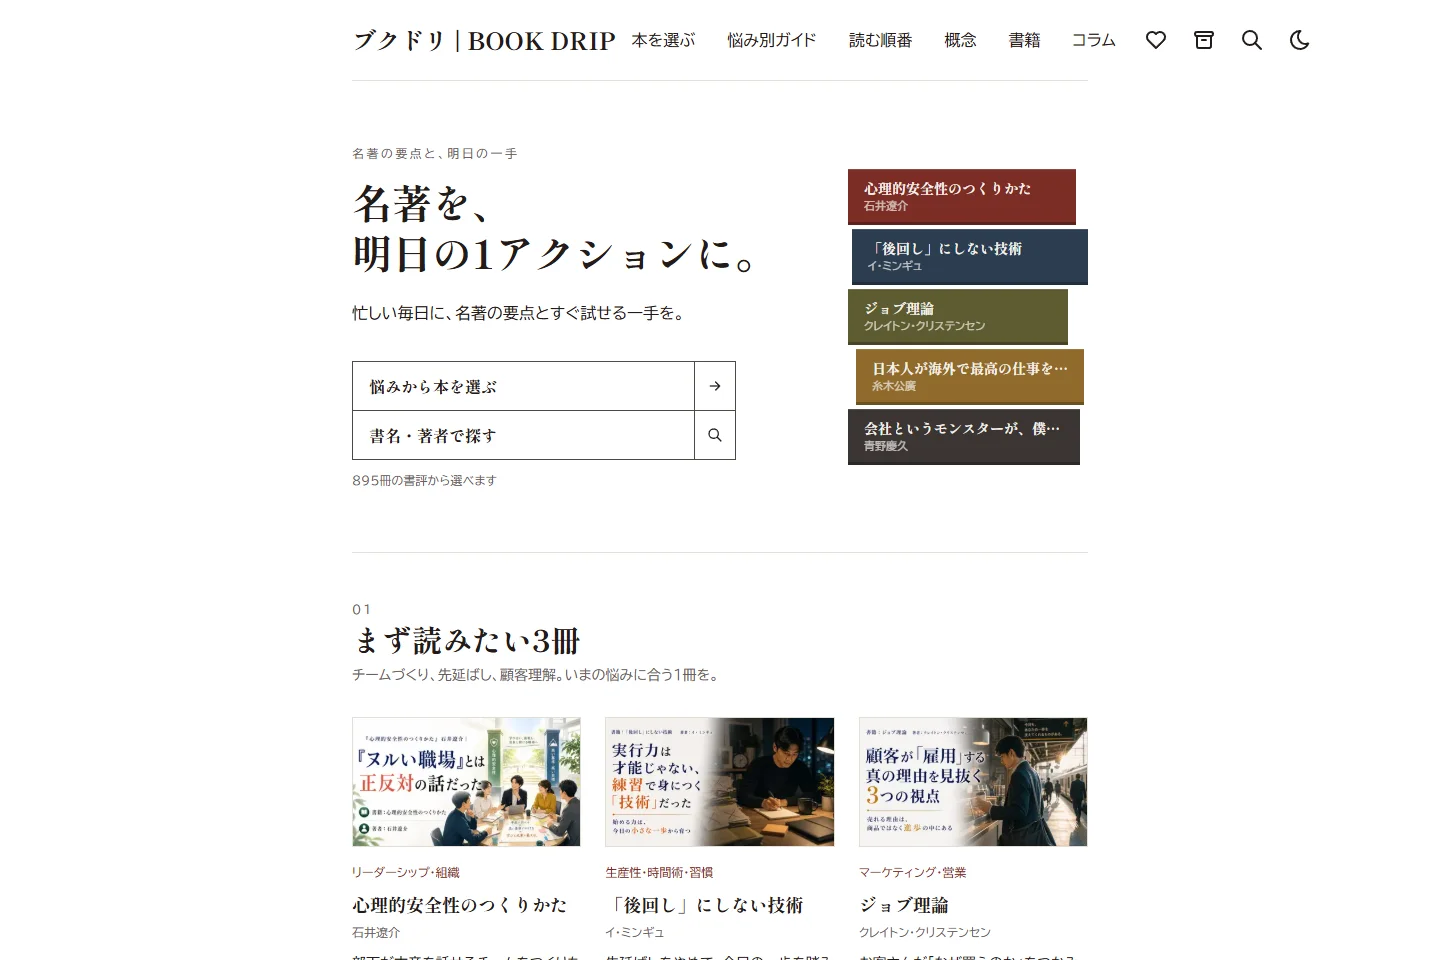
Task: Open the 顧客が雇用する thumbnail image
Action: click(973, 782)
